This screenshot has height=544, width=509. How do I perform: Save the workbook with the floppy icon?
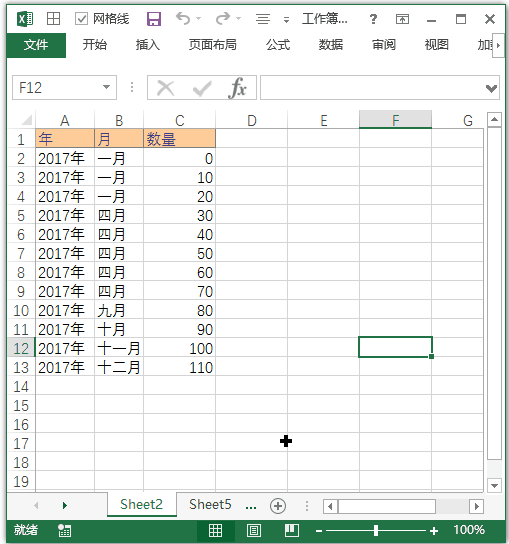154,19
